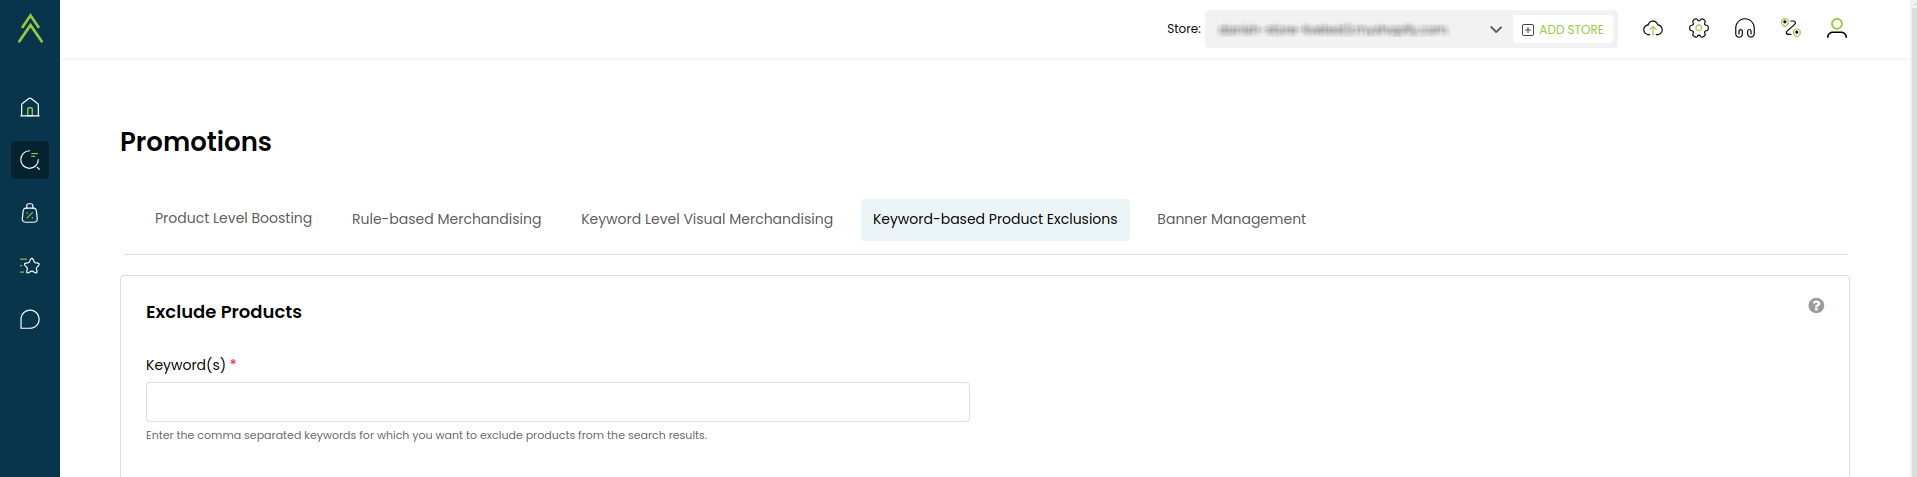This screenshot has width=1917, height=477.
Task: Open the shopping bag sidebar icon
Action: (x=30, y=213)
